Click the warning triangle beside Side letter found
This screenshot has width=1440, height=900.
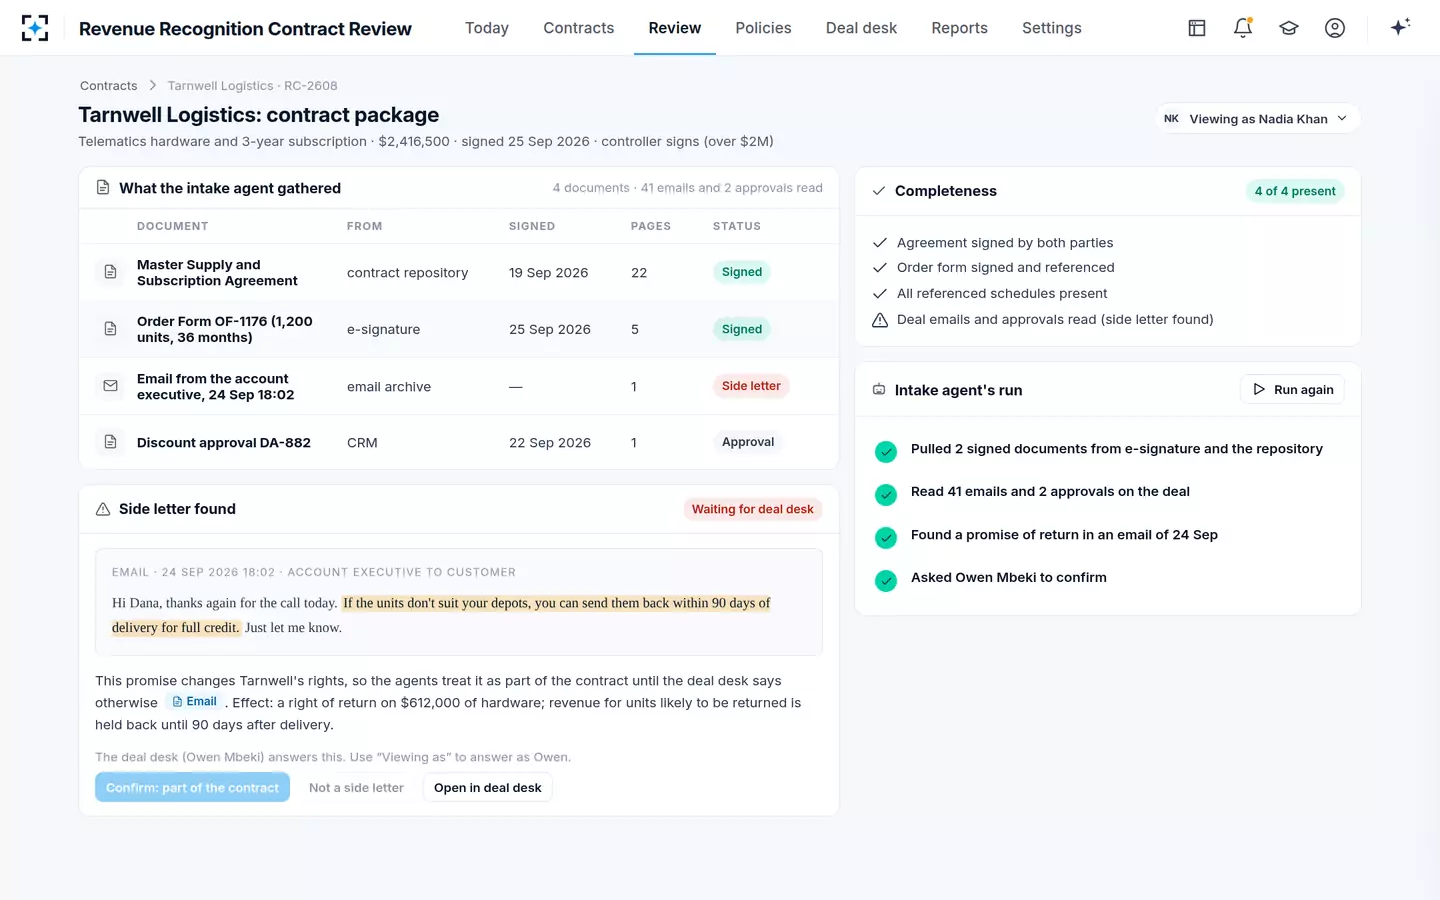point(103,509)
